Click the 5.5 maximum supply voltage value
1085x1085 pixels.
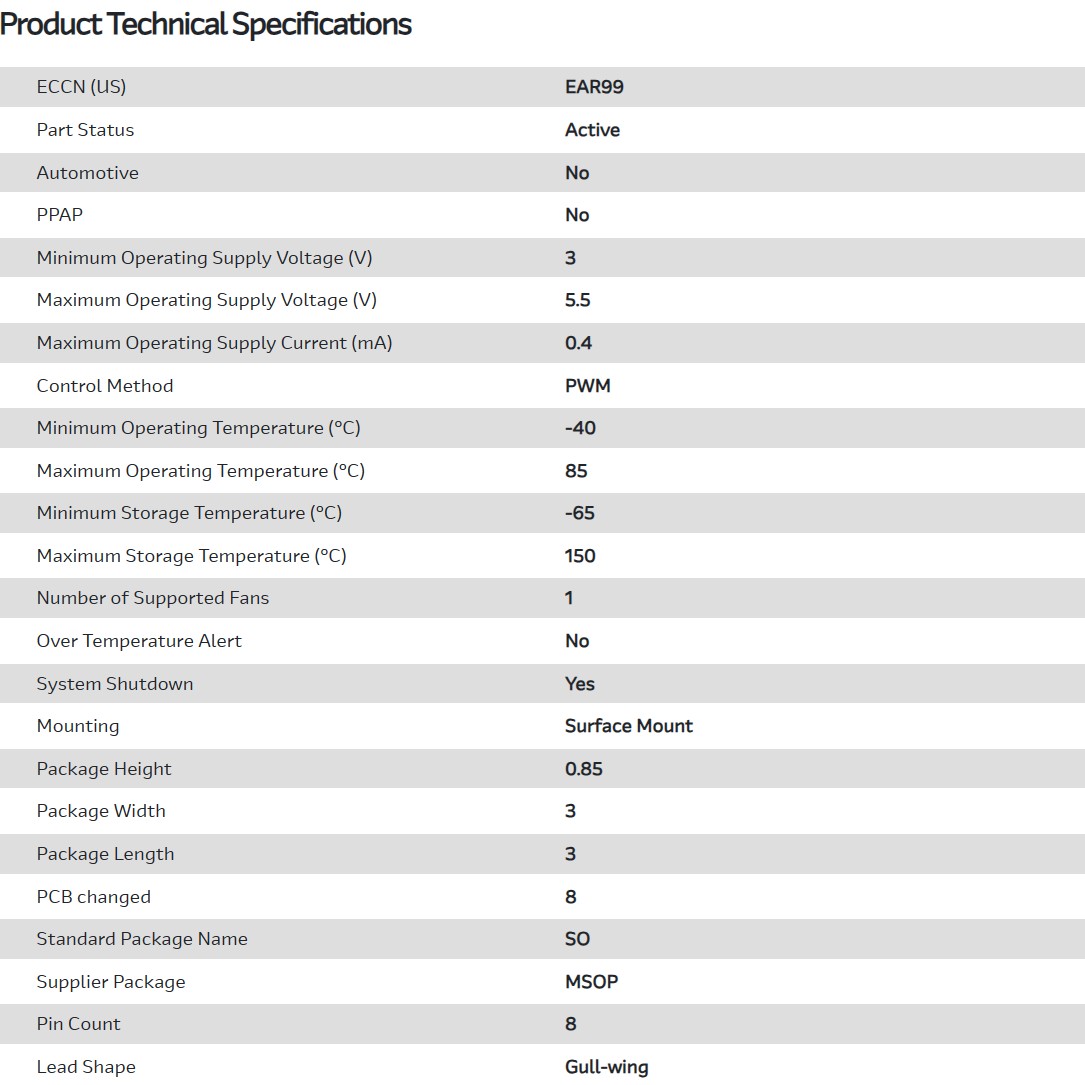point(578,300)
